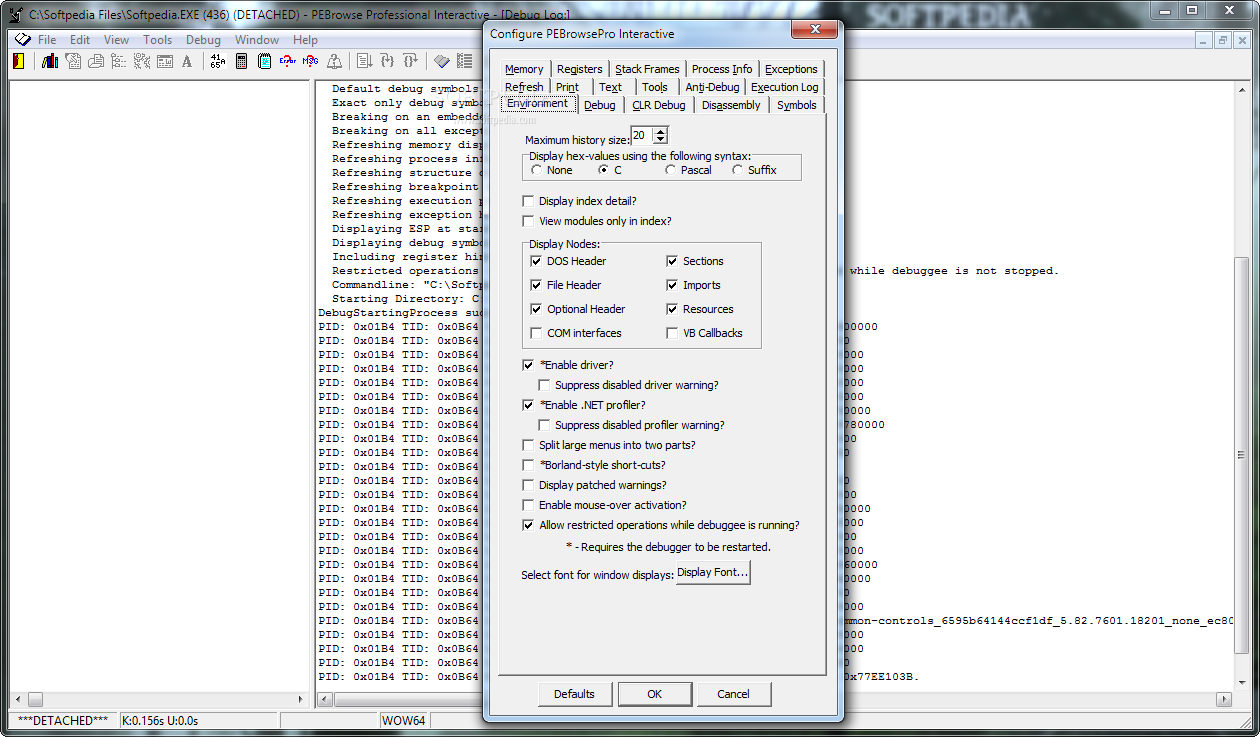Click the greyed braces step-over icon
1260x737 pixels.
410,61
